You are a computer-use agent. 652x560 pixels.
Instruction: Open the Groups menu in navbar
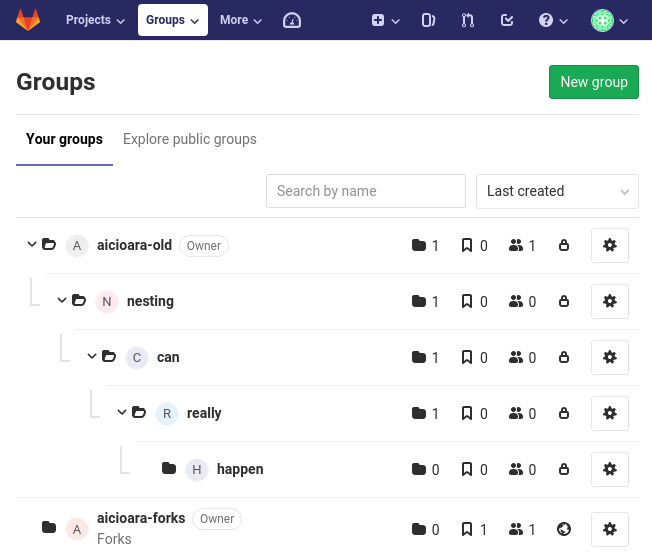[x=173, y=20]
